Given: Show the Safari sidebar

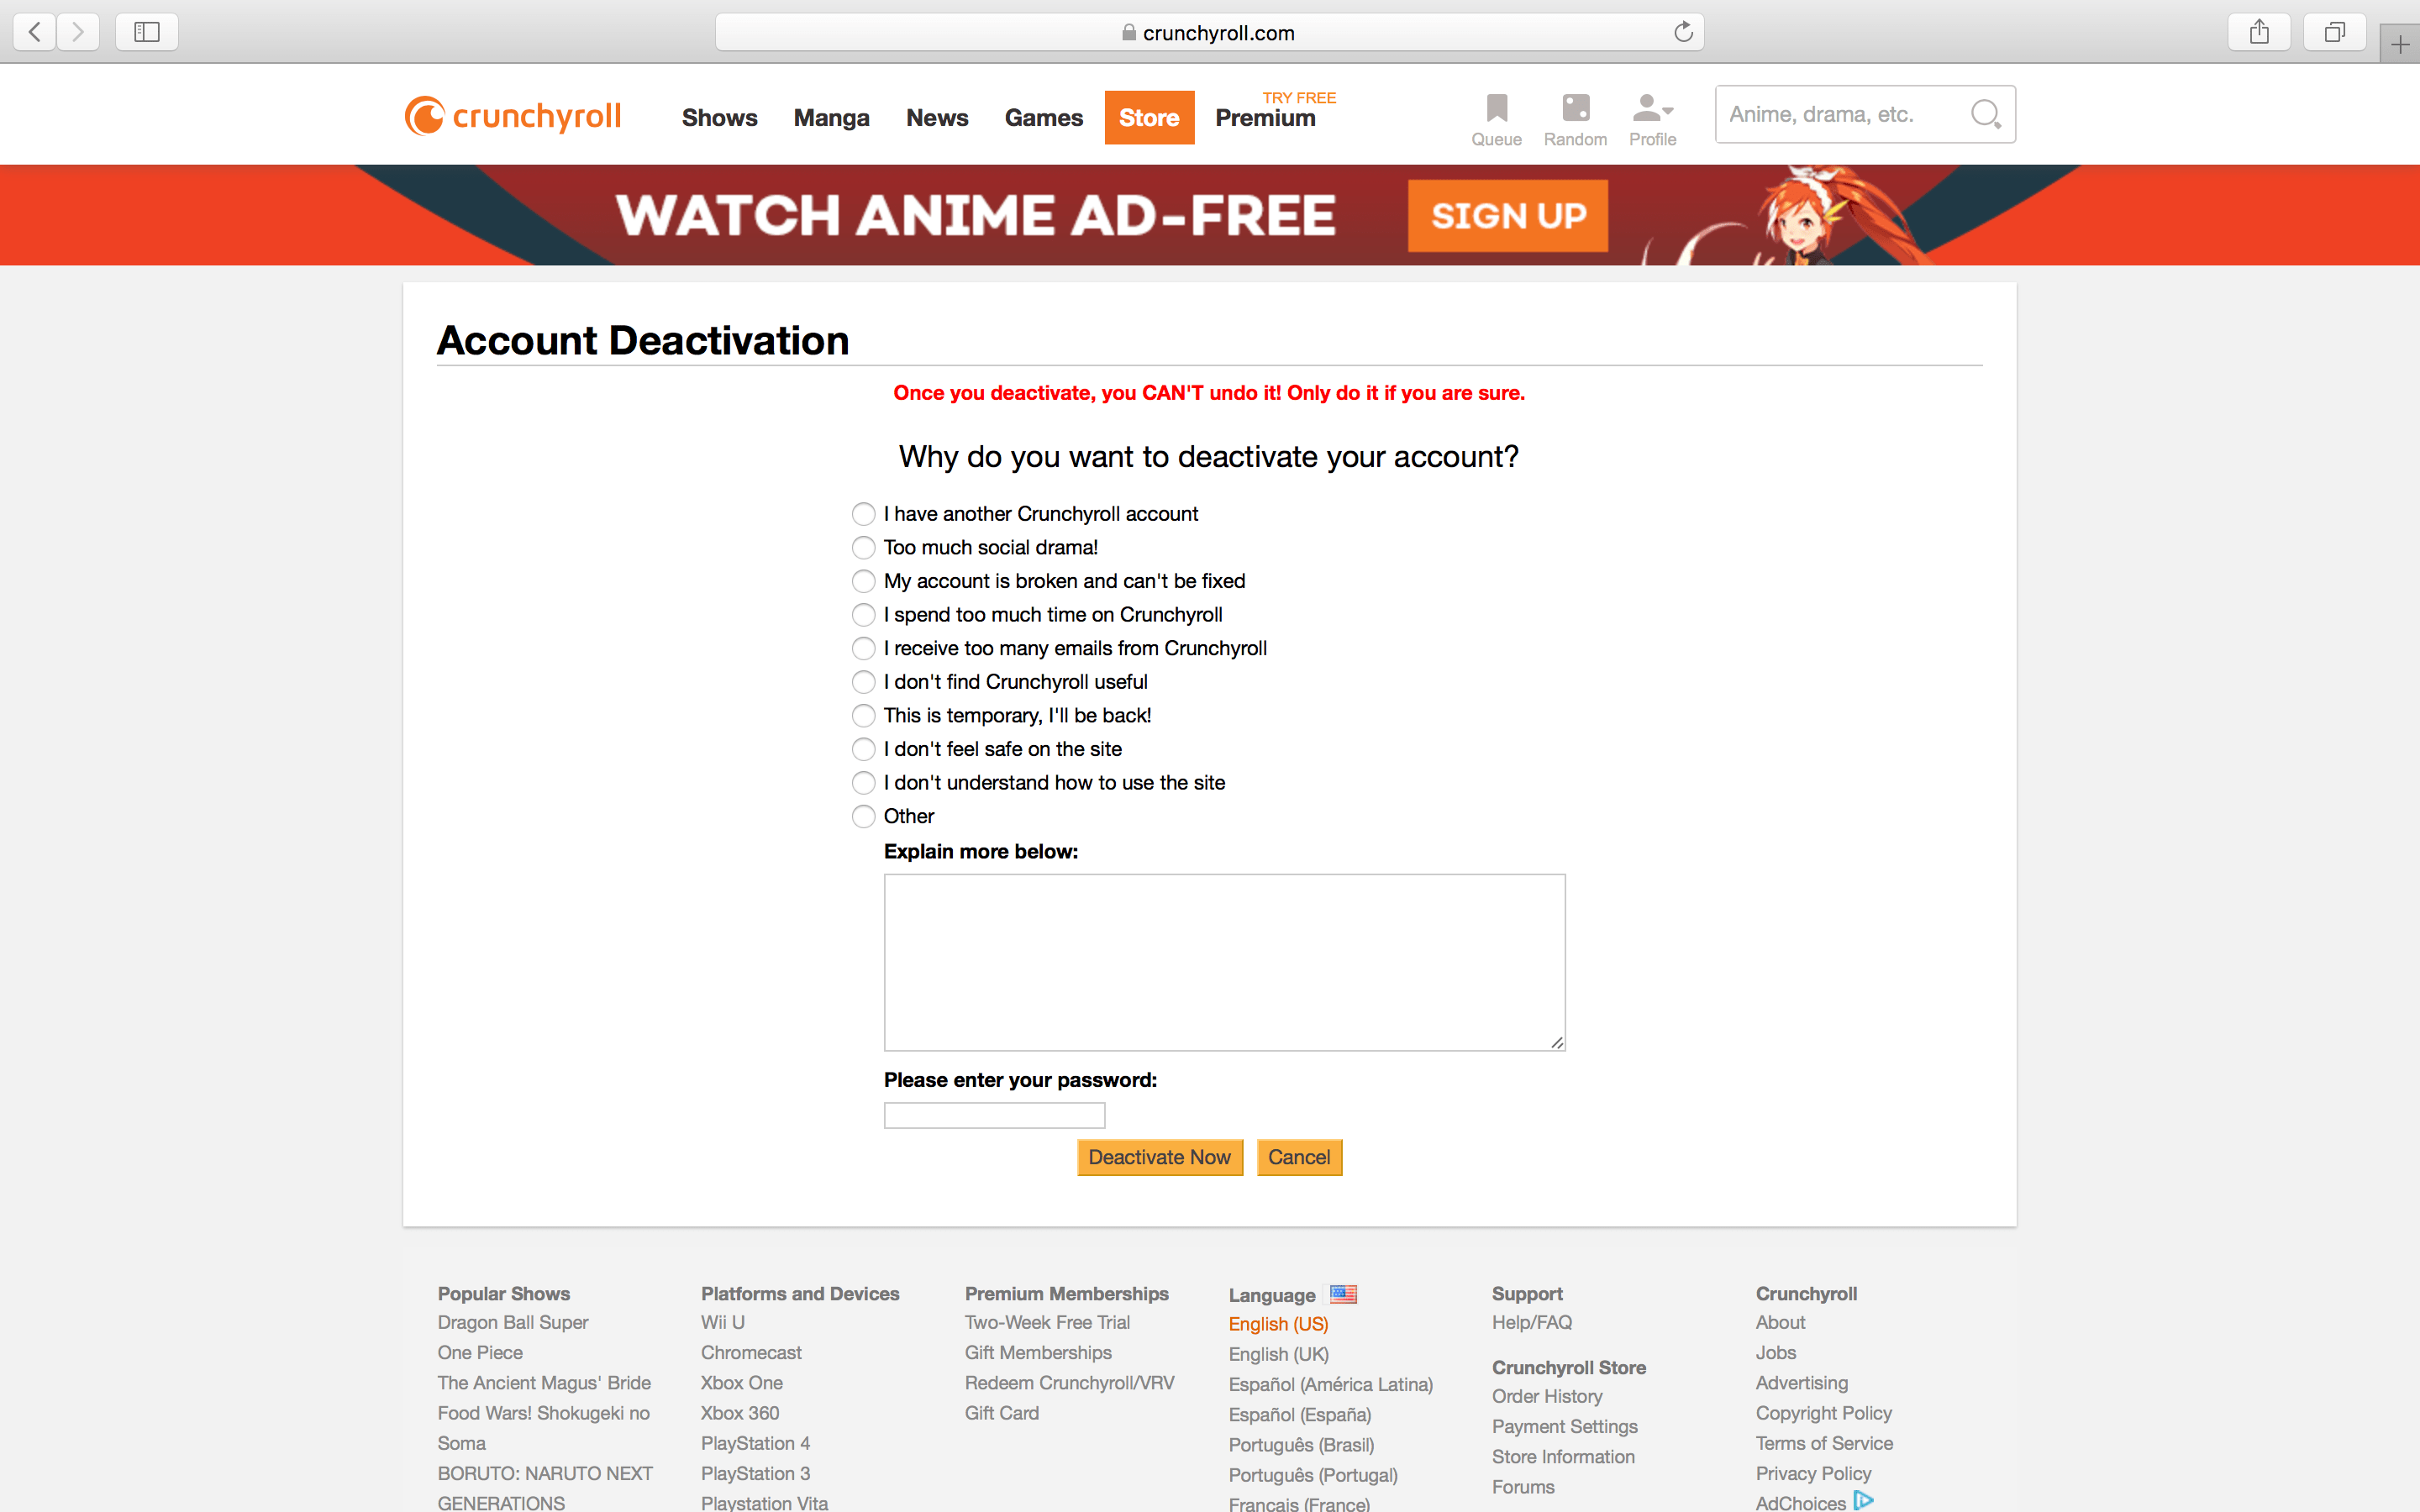Looking at the screenshot, I should tap(146, 32).
